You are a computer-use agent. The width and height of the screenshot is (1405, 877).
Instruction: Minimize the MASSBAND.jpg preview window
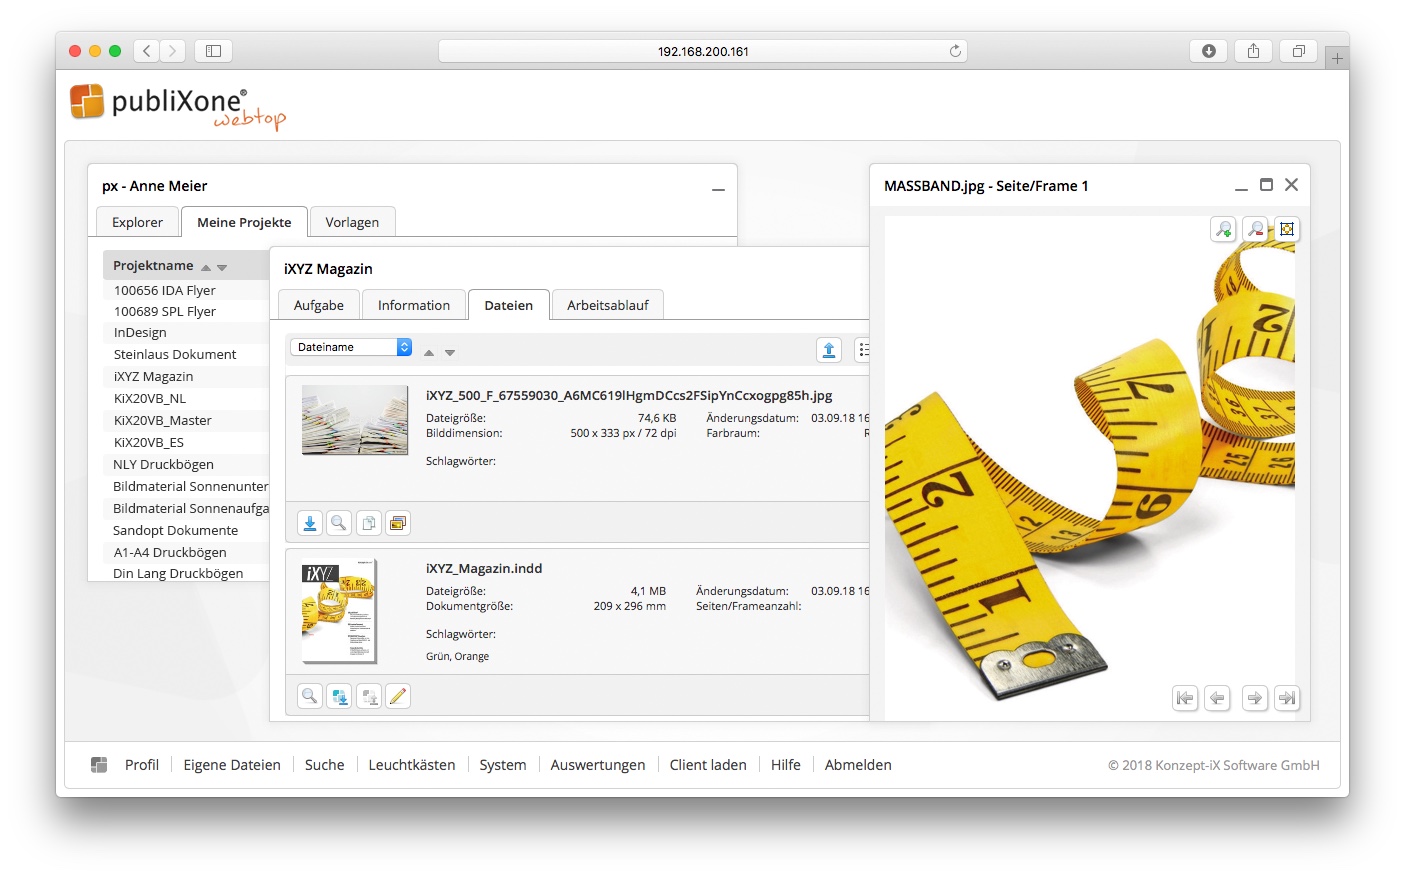1241,188
